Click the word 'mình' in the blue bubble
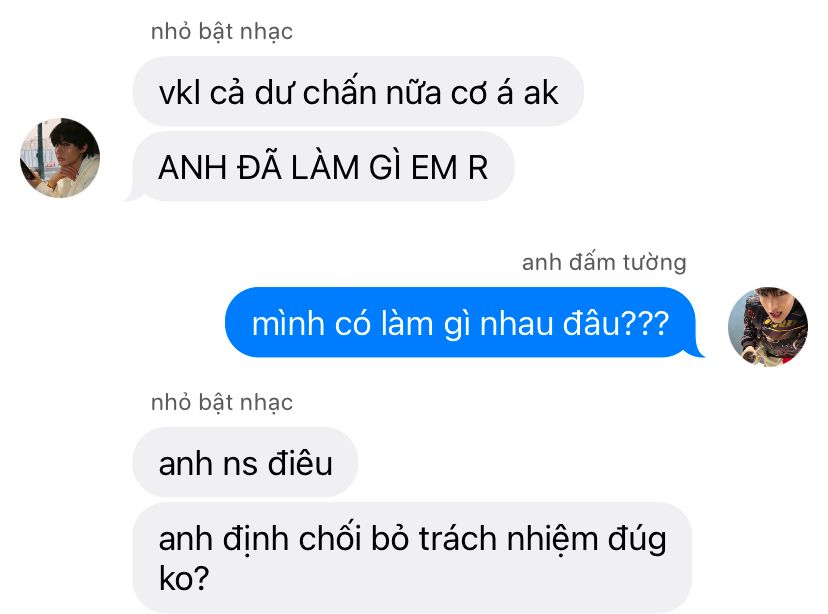Image resolution: width=828 pixels, height=614 pixels. pos(288,323)
